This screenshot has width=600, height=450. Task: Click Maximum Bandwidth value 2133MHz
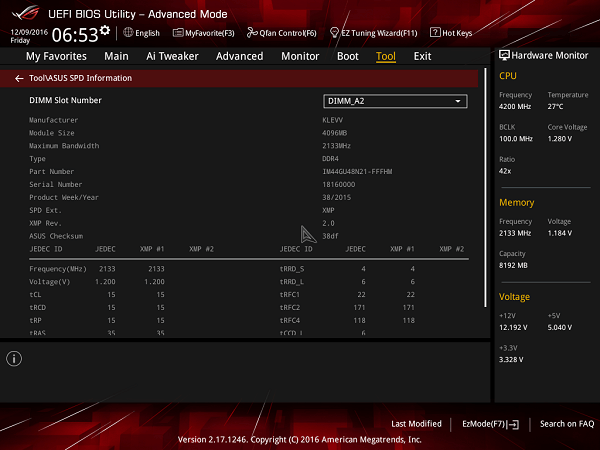point(336,146)
